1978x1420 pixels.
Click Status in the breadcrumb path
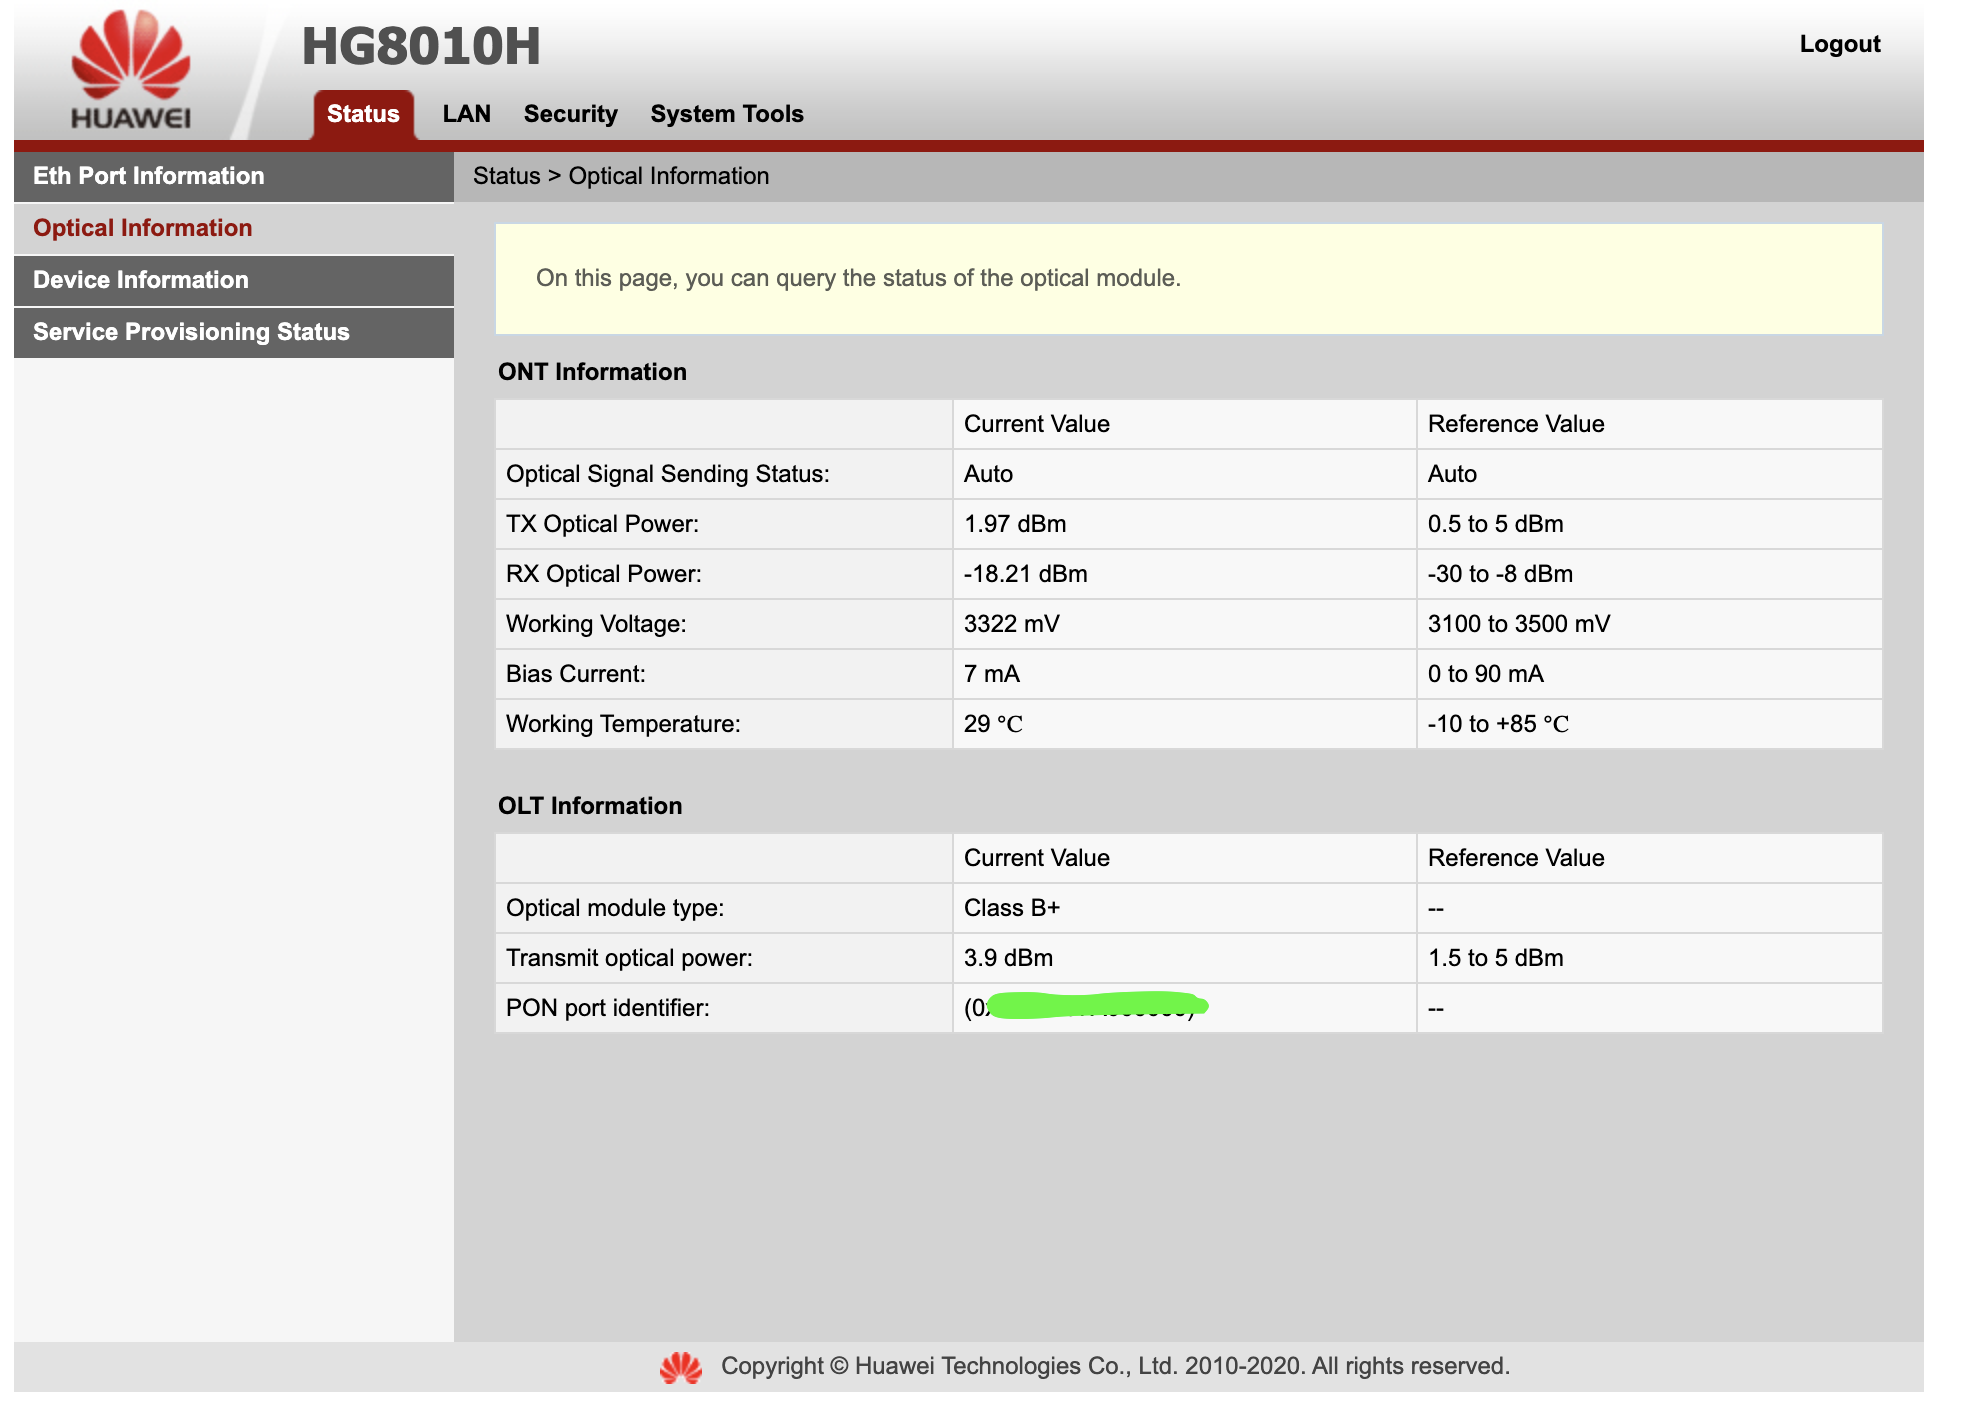[506, 175]
